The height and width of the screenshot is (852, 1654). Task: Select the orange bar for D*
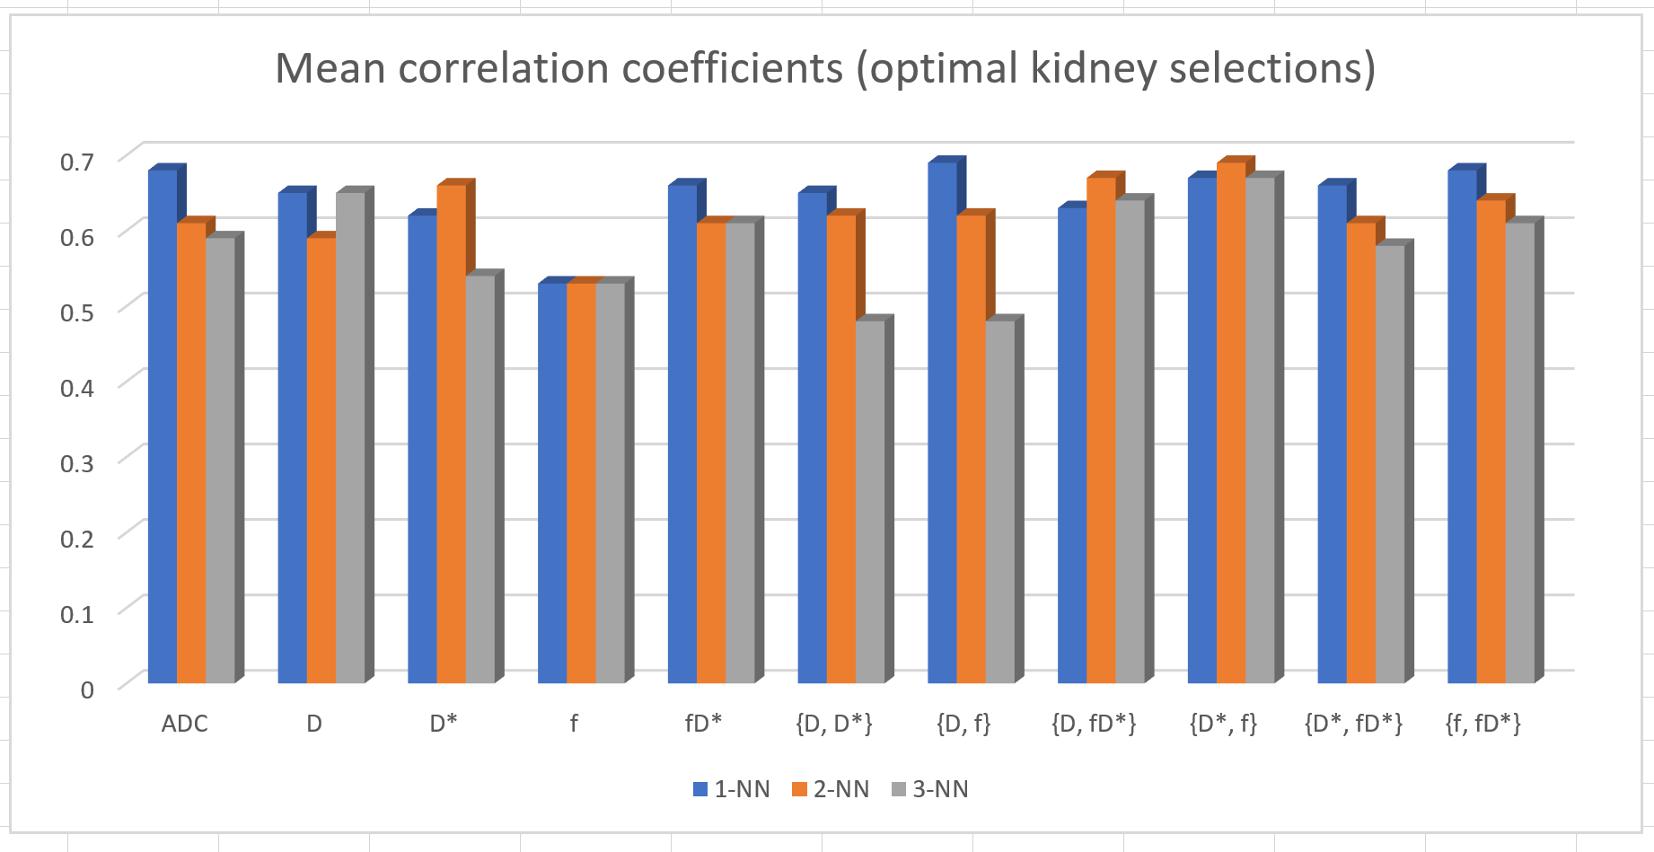click(x=451, y=435)
